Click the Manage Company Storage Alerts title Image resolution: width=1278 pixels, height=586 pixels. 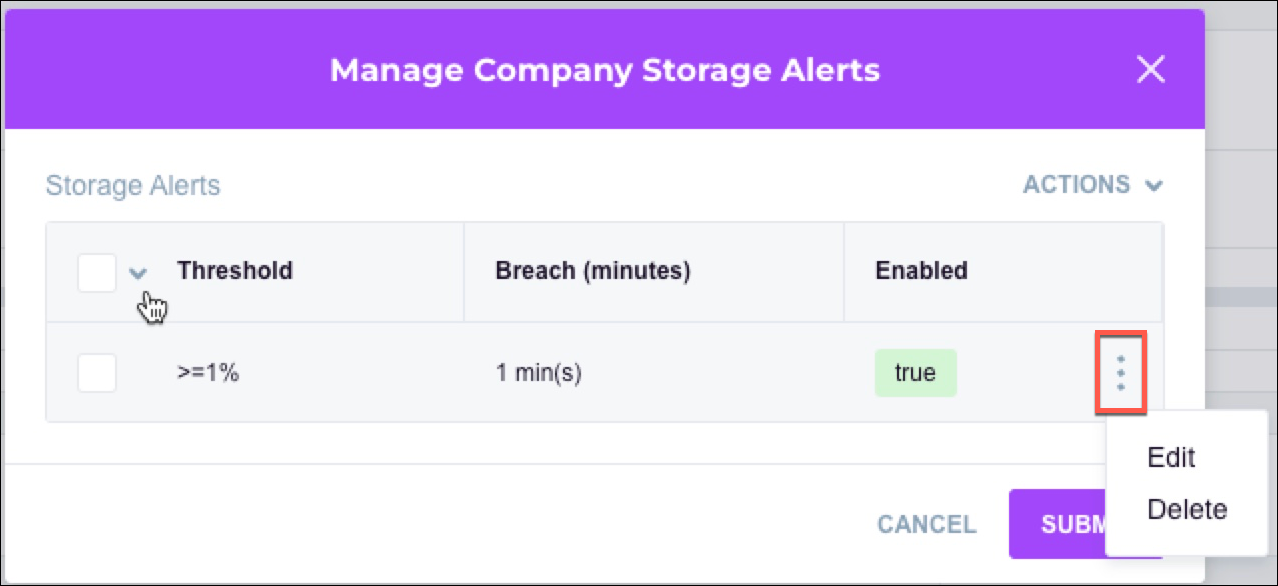(x=604, y=70)
